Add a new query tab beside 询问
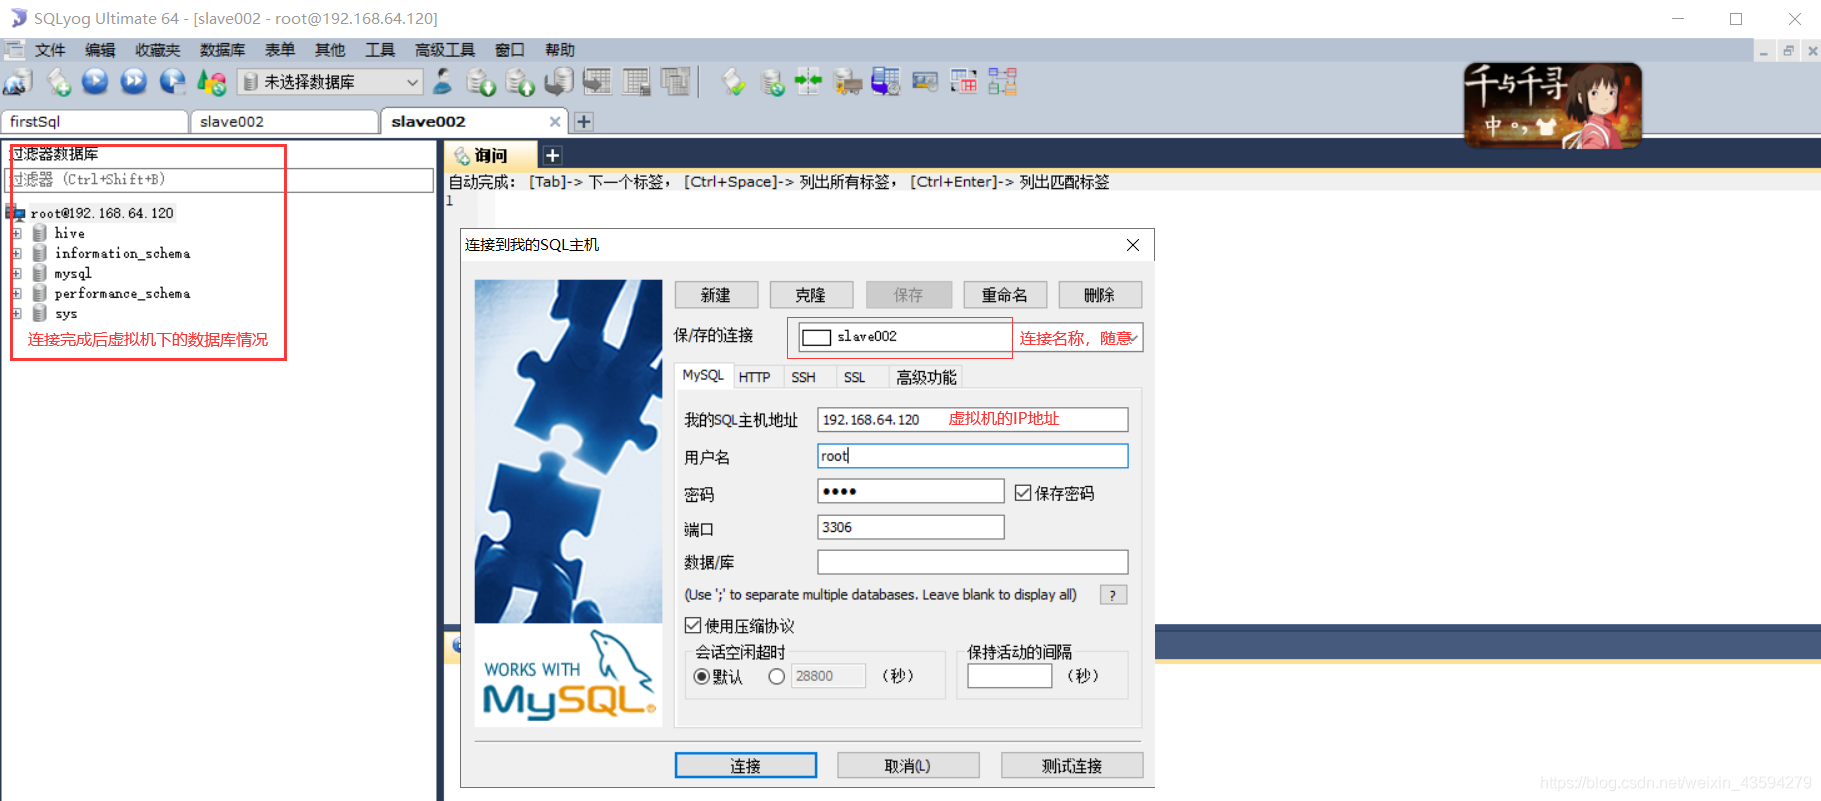This screenshot has width=1821, height=801. click(552, 155)
